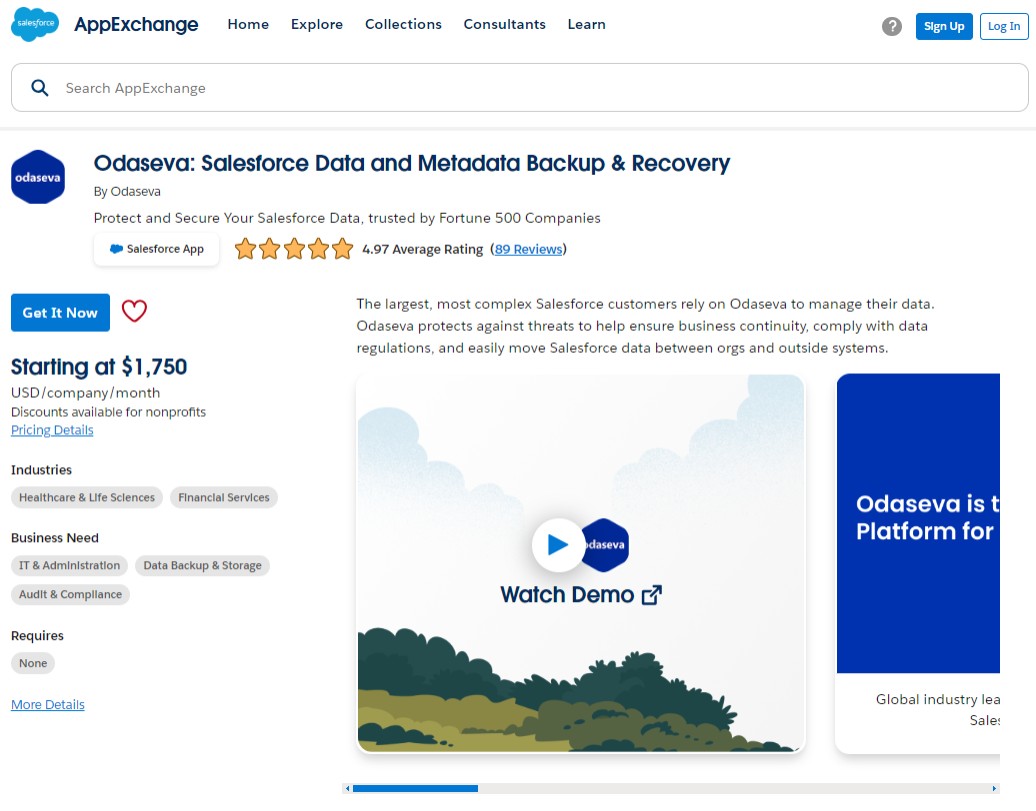This screenshot has width=1036, height=811.
Task: Click inside the Search AppExchange field
Action: click(300, 87)
